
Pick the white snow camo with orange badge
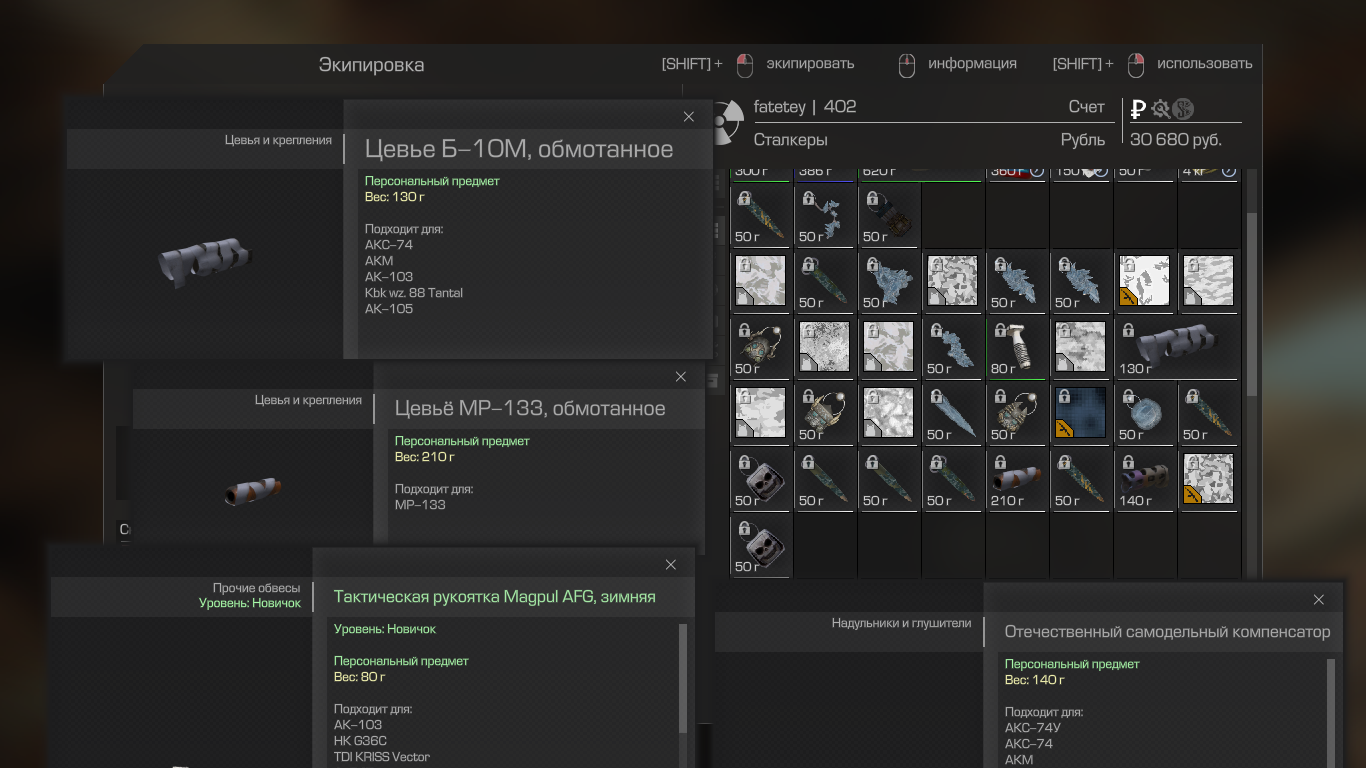(1146, 281)
